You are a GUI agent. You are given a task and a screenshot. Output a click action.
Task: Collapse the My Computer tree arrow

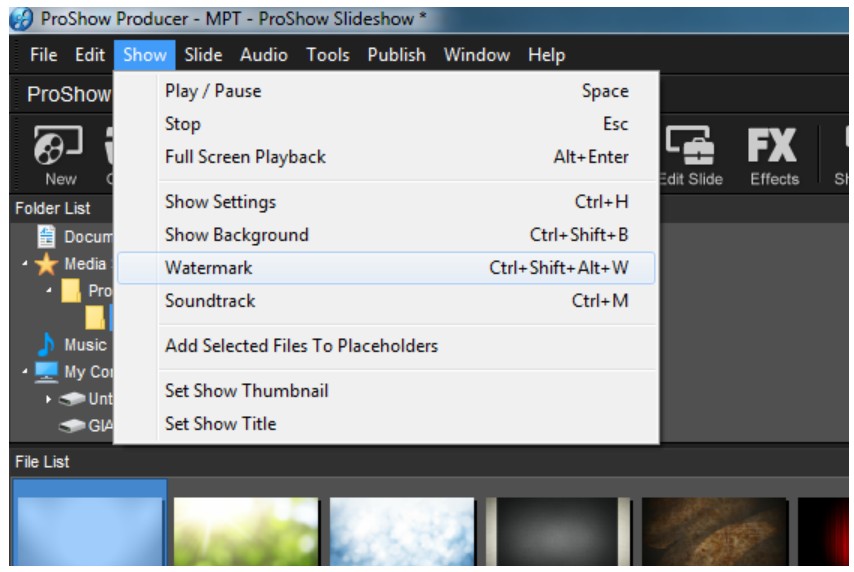[x=25, y=372]
